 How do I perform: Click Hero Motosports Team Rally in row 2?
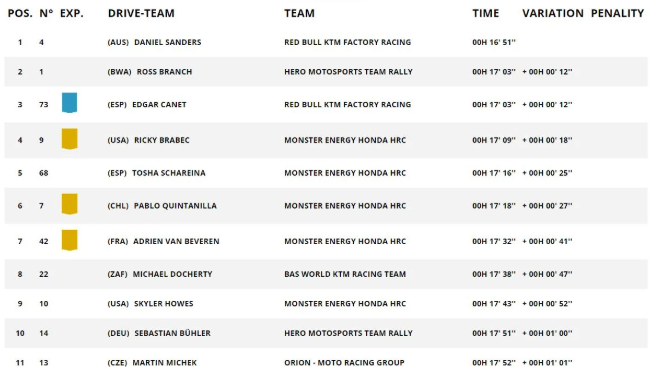tap(348, 72)
